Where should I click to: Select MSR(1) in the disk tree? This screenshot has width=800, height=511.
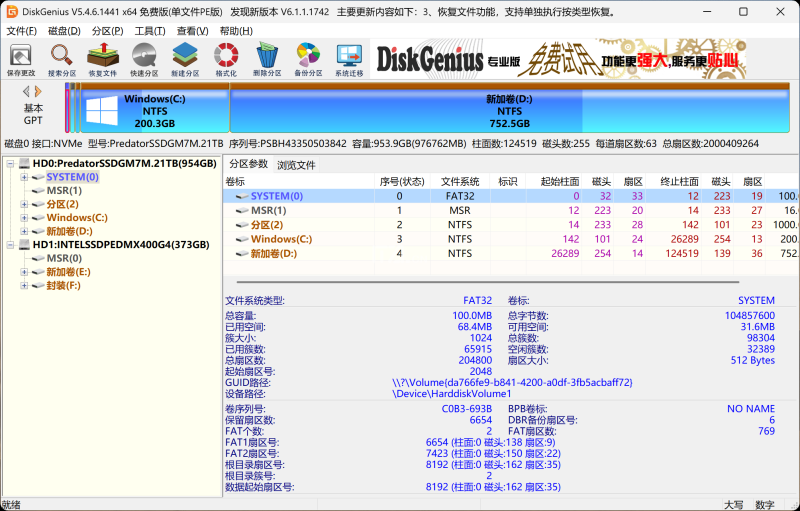click(64, 191)
